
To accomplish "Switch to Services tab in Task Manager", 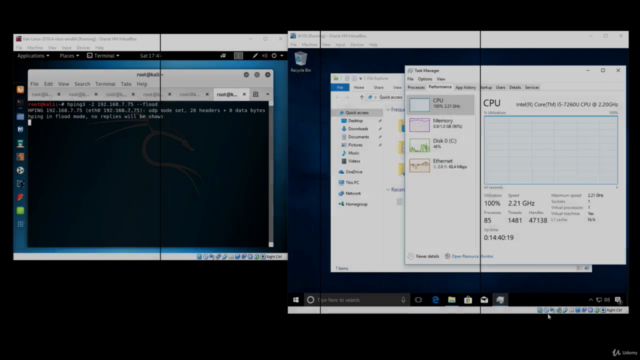I will (532, 87).
